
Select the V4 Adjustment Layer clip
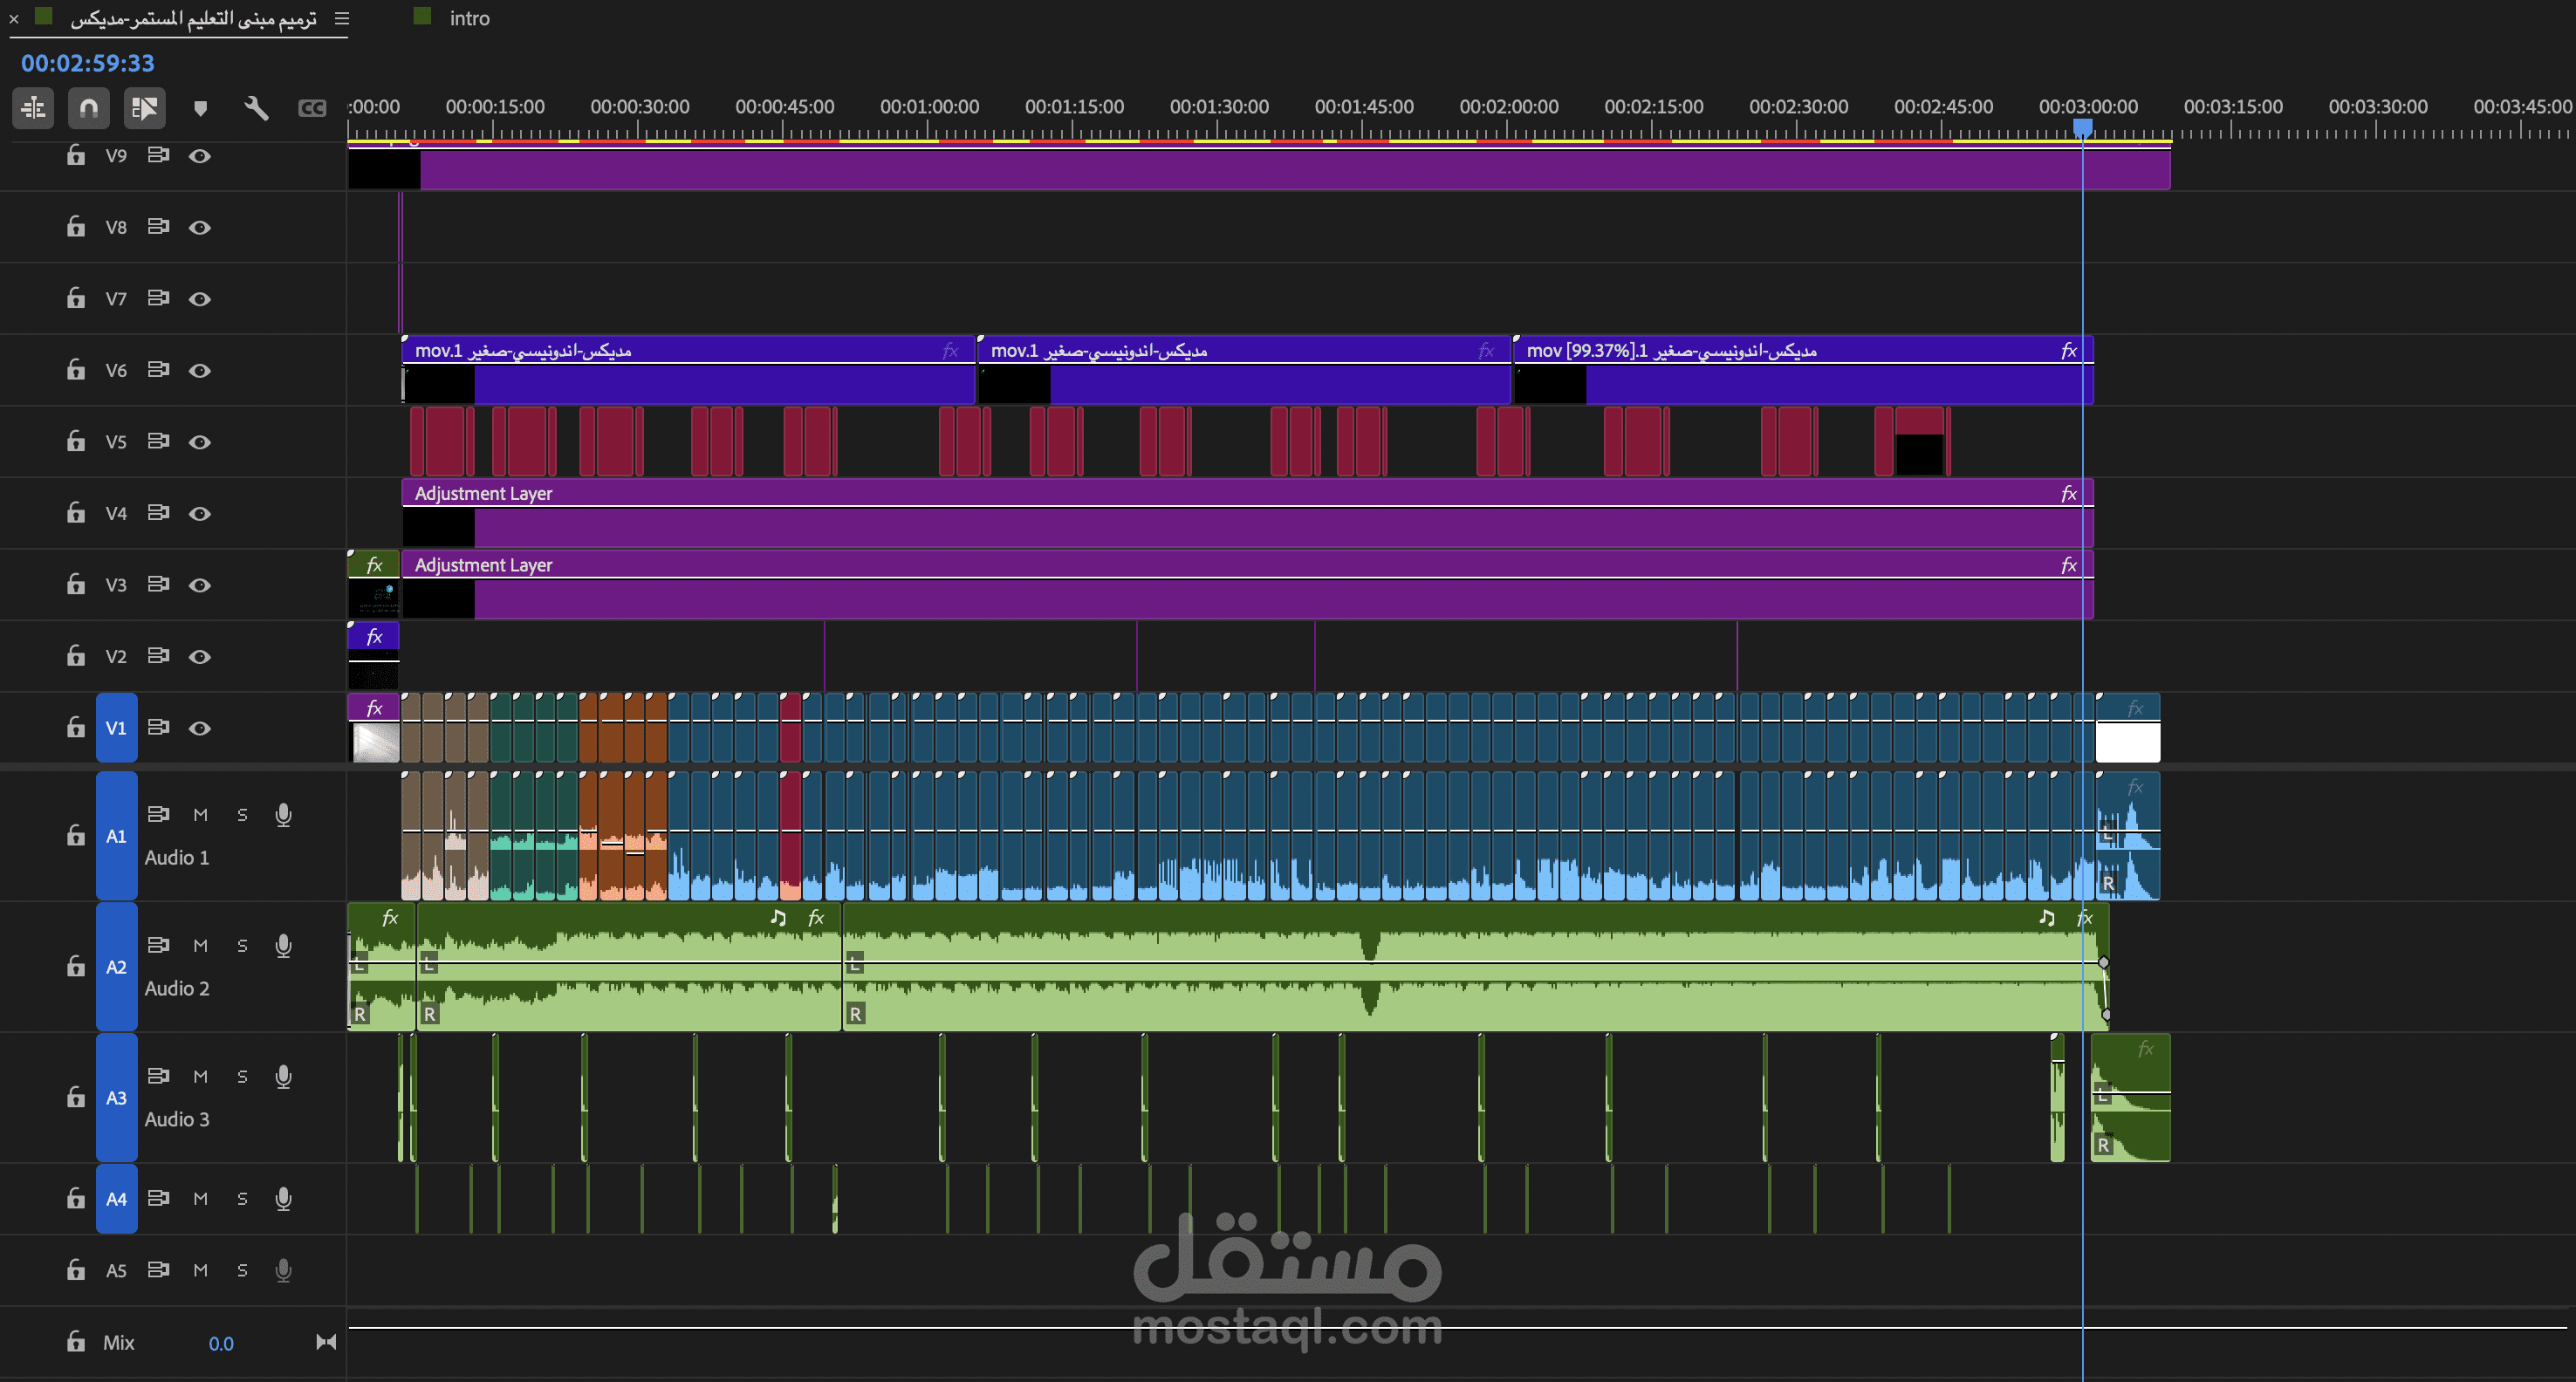click(1248, 513)
